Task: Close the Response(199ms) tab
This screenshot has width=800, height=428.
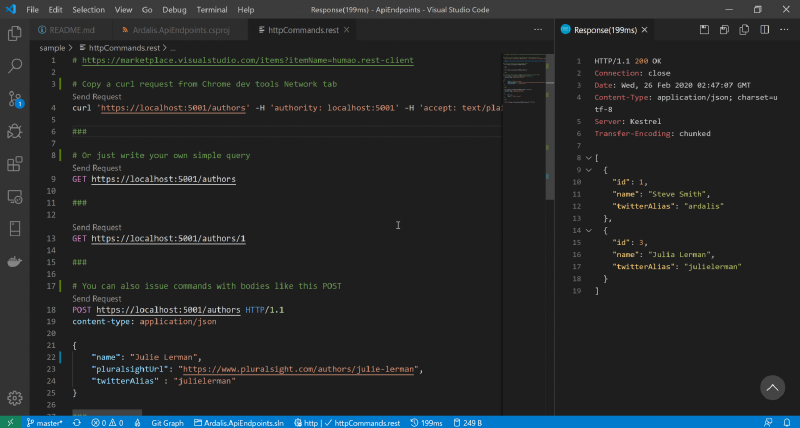Action: [x=644, y=30]
